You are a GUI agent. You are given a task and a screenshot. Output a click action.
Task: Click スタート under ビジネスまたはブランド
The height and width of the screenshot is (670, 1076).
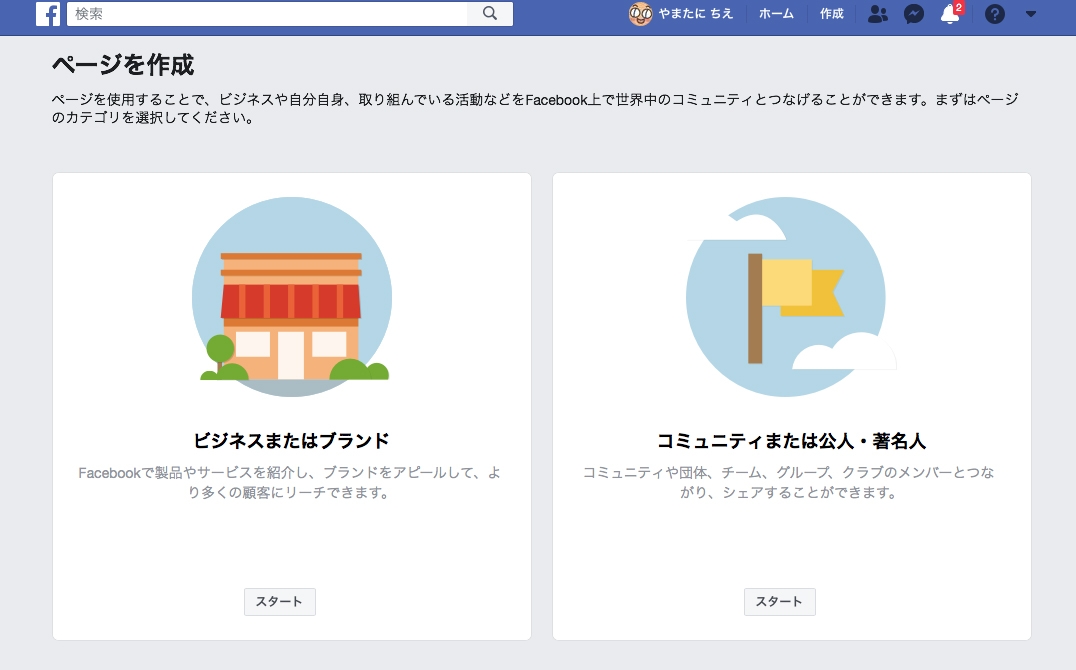pos(279,601)
